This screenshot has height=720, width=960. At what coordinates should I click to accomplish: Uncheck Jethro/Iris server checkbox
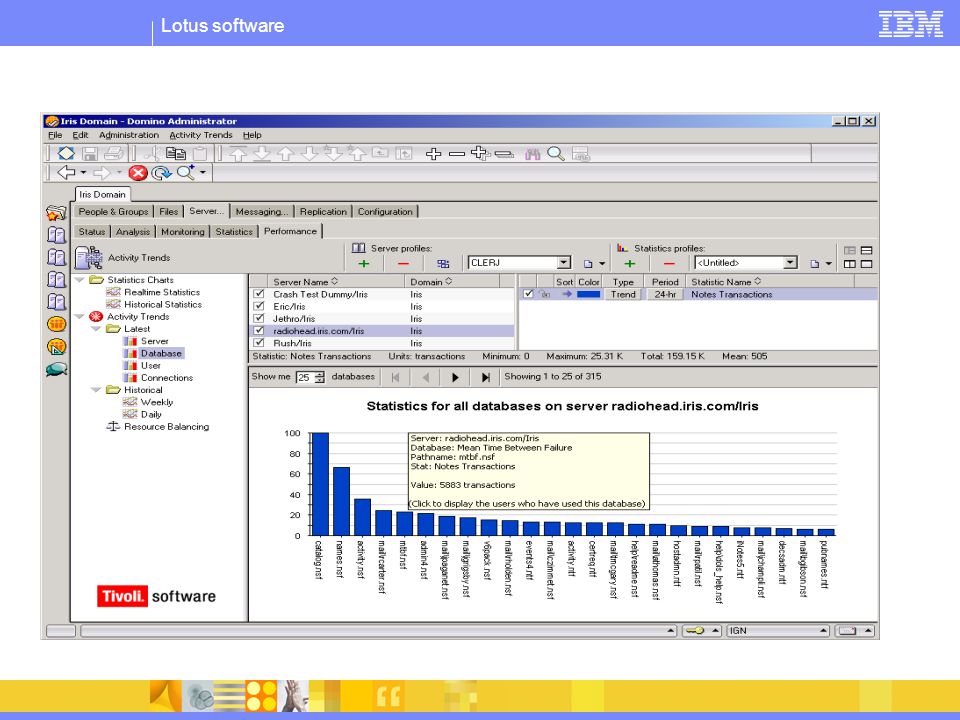point(259,318)
